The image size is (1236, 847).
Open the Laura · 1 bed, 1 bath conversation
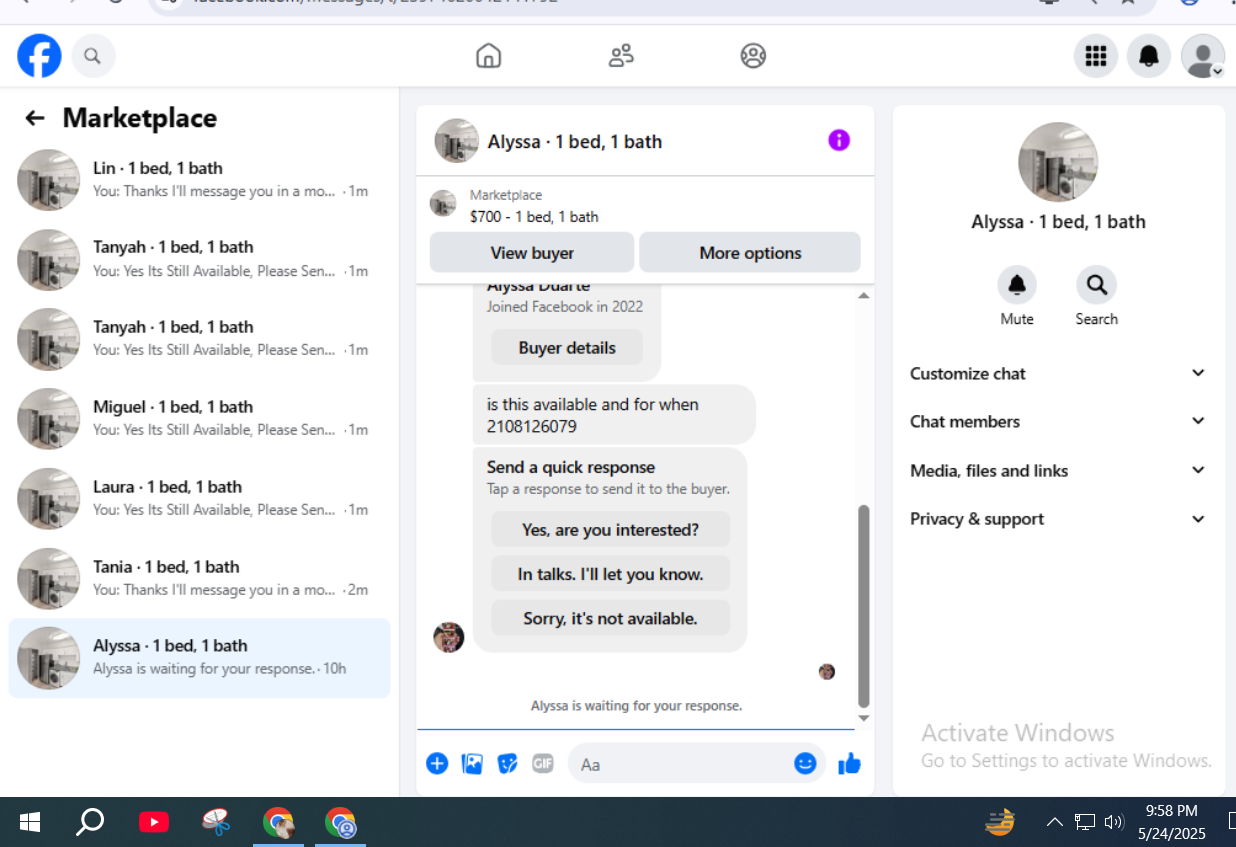[199, 498]
